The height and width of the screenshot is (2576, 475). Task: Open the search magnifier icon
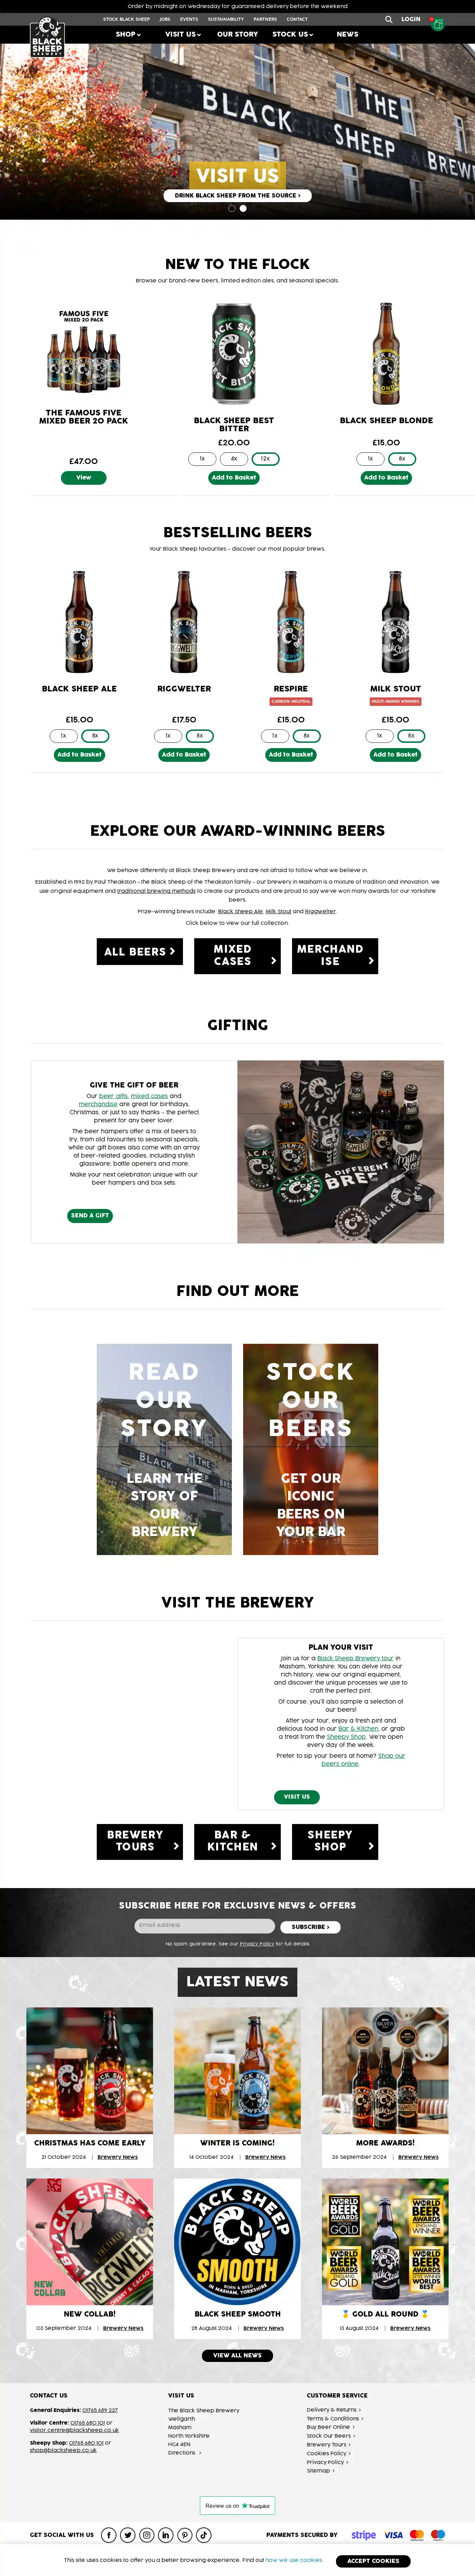388,19
